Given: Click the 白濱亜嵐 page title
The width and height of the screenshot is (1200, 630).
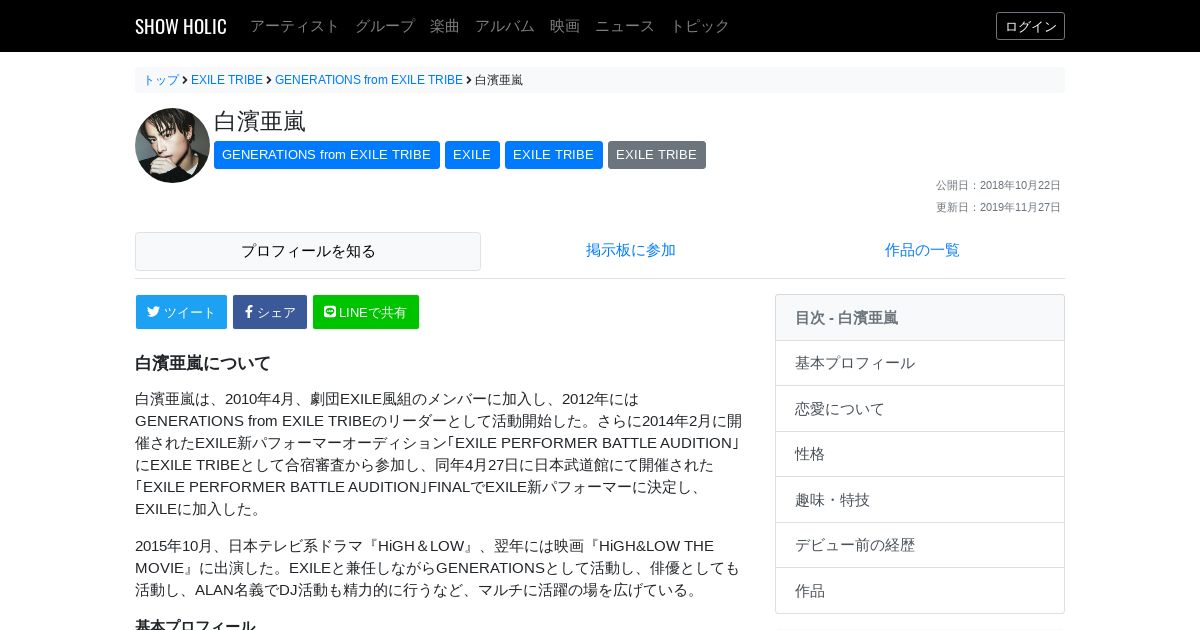Looking at the screenshot, I should [260, 121].
